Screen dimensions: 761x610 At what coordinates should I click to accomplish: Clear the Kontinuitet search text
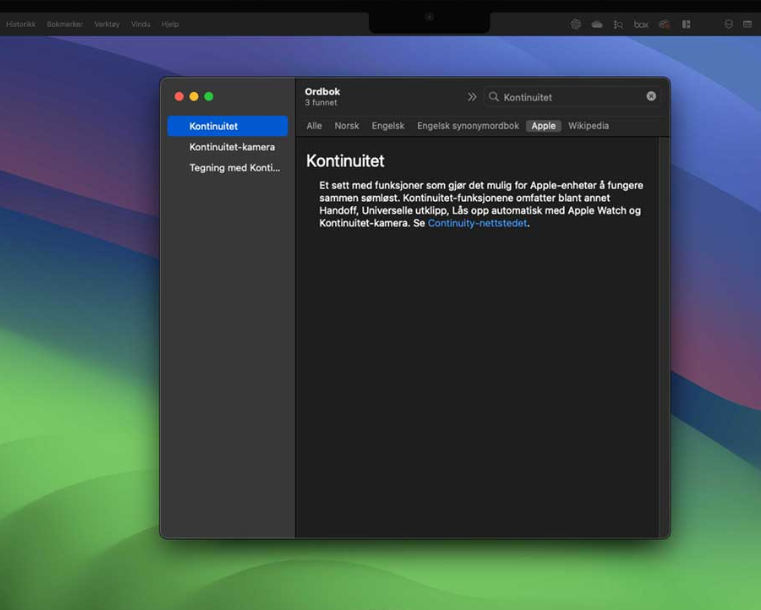coord(651,97)
